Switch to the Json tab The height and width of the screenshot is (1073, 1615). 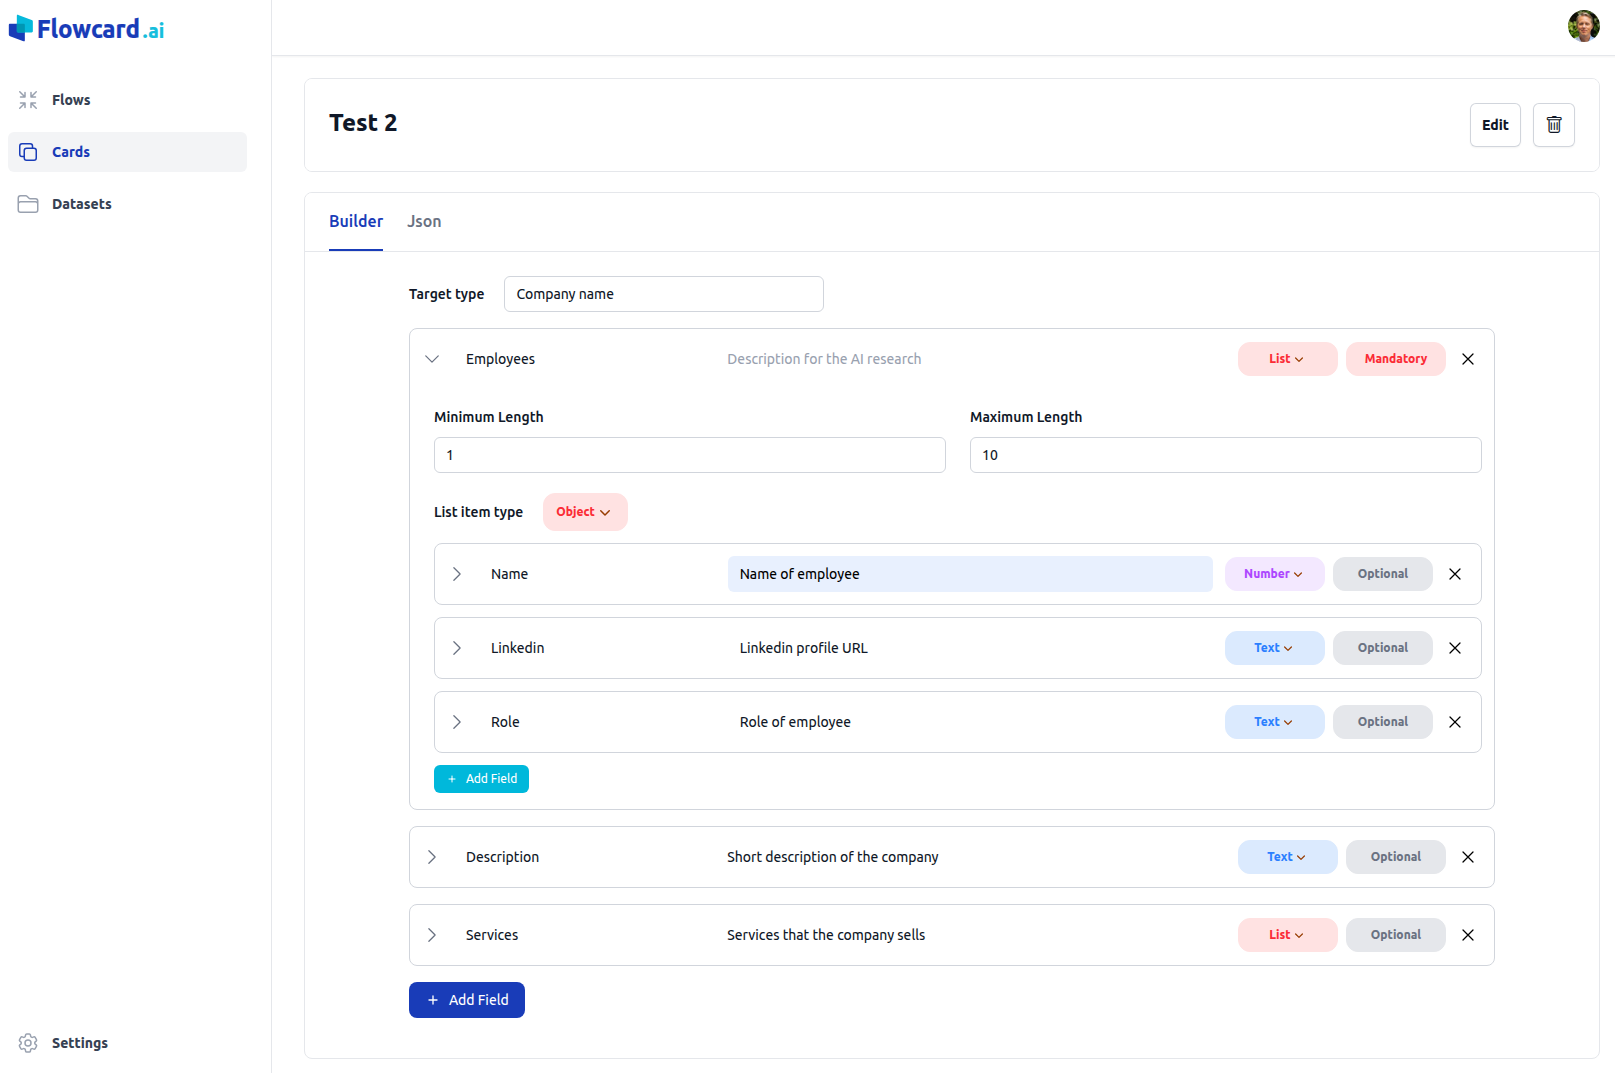[x=424, y=221]
